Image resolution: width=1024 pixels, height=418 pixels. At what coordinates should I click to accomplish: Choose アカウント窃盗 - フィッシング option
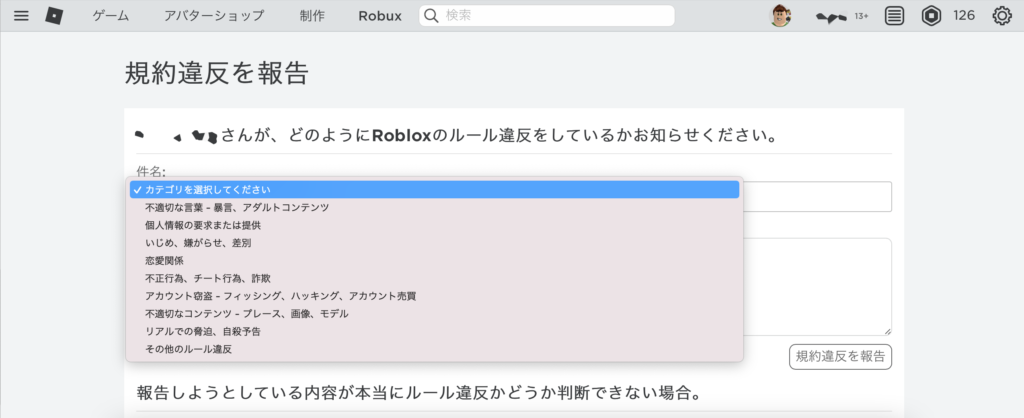coord(434,296)
